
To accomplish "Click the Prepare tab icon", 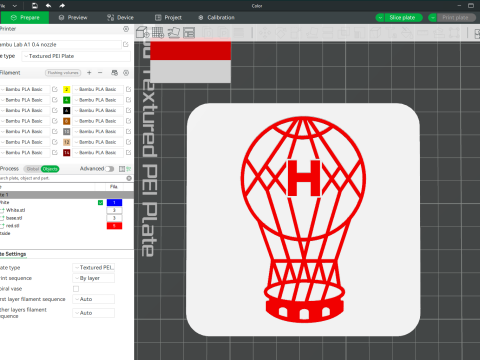I will [14, 17].
